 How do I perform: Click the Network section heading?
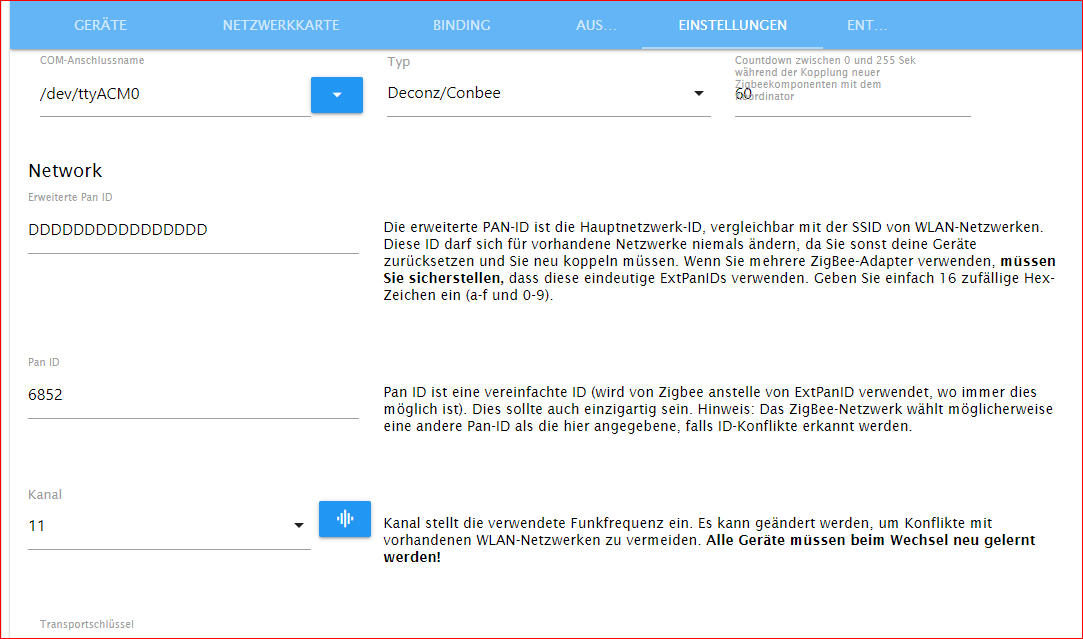click(x=65, y=171)
